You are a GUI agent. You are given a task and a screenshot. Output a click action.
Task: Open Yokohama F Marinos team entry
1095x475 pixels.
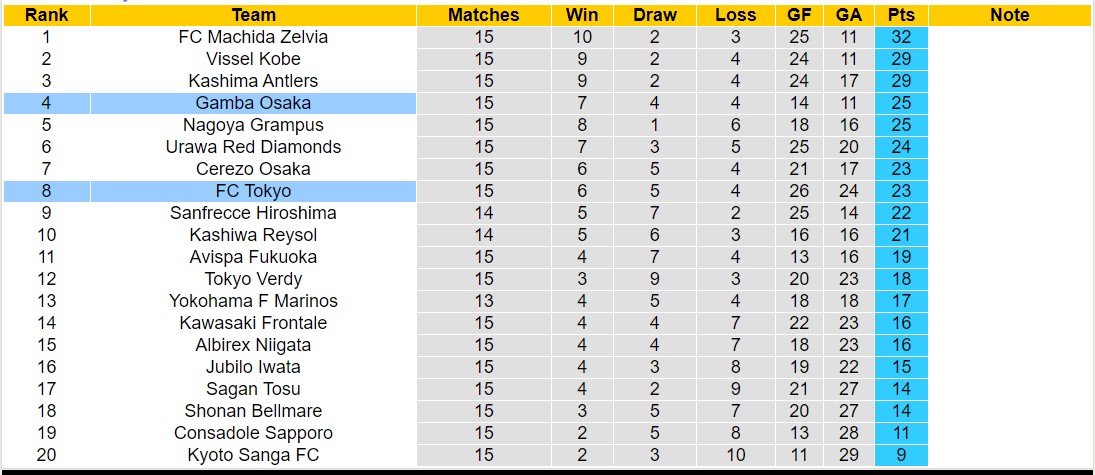(x=253, y=301)
